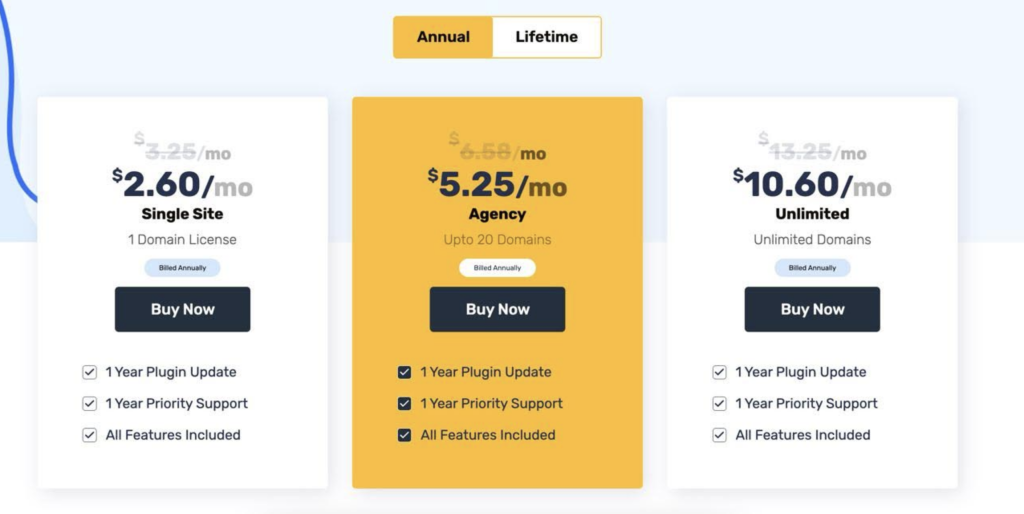Viewport: 1024px width, 514px height.
Task: Click Agency All Features Included checkbox
Action: (404, 435)
